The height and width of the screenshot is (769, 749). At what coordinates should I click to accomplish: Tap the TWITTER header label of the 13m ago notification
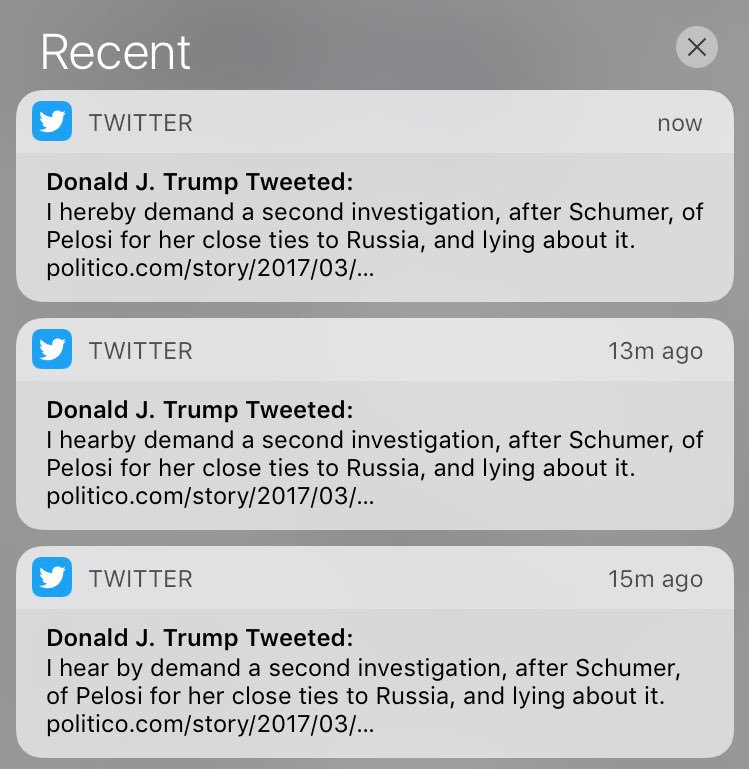(141, 351)
